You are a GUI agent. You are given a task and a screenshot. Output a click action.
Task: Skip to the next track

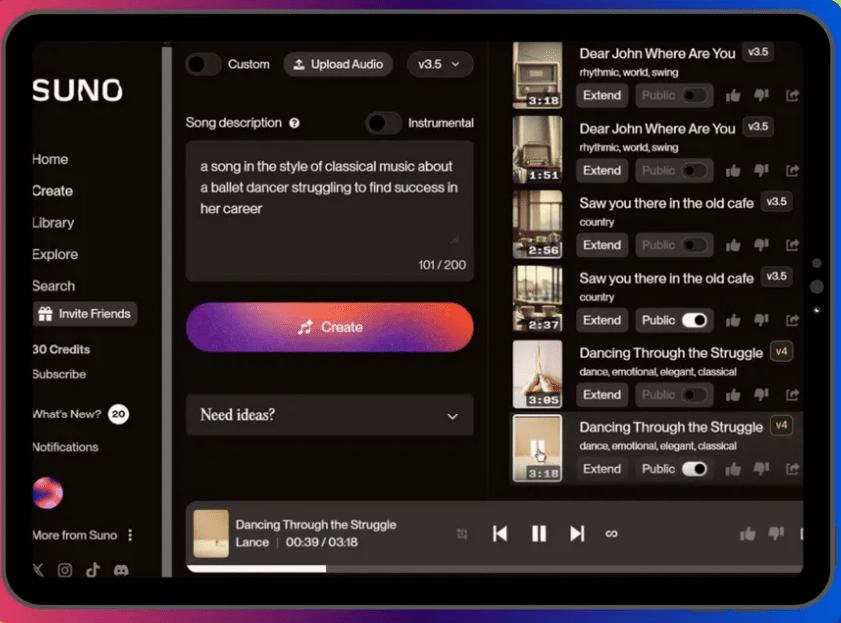[x=577, y=534]
